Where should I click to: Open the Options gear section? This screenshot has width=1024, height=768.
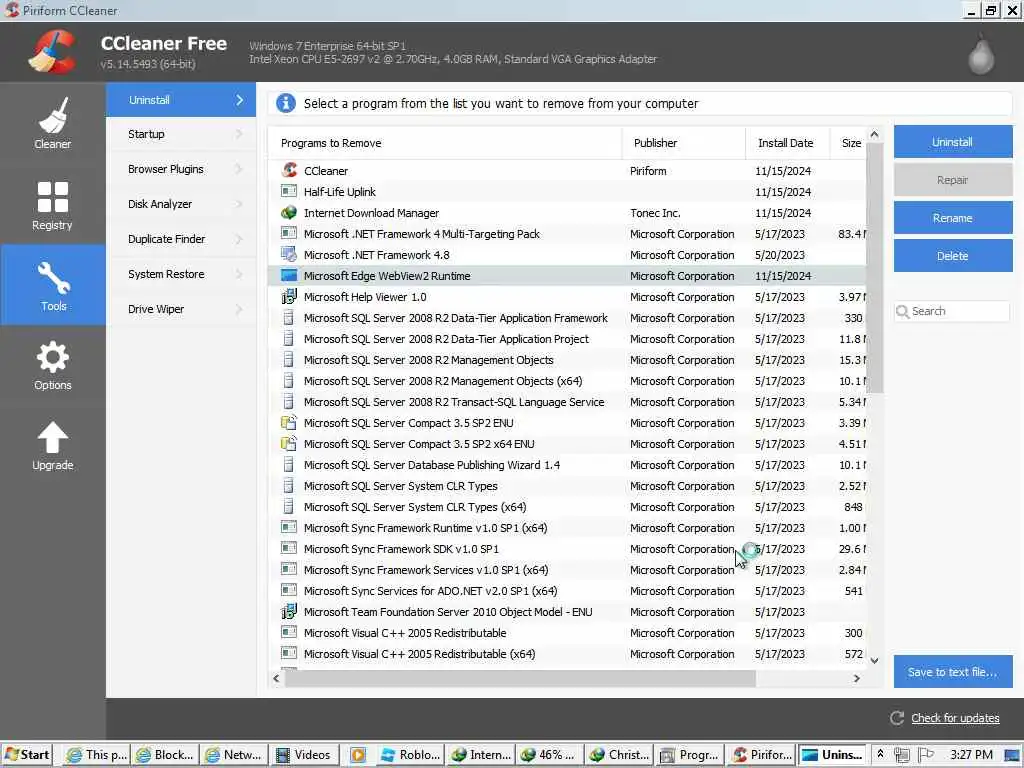(52, 366)
